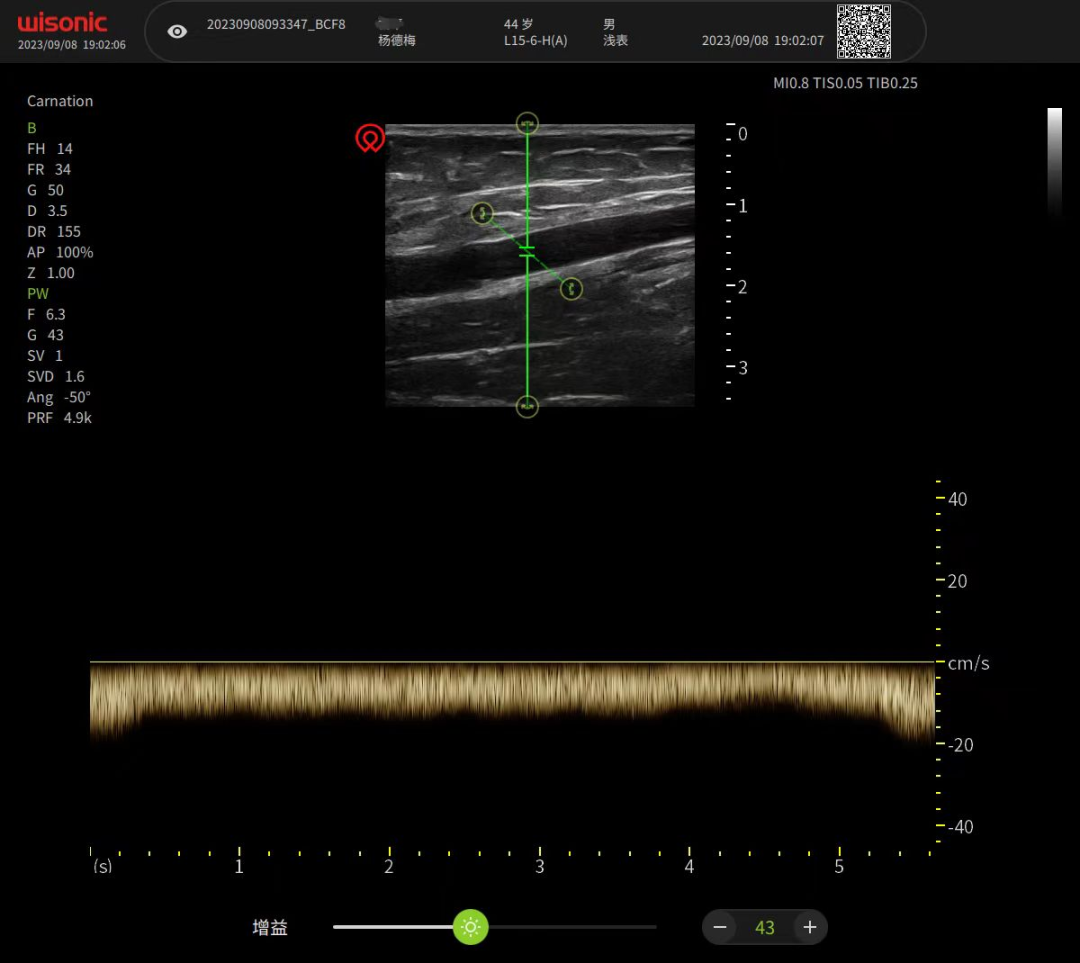Select the B mode label

click(x=32, y=128)
